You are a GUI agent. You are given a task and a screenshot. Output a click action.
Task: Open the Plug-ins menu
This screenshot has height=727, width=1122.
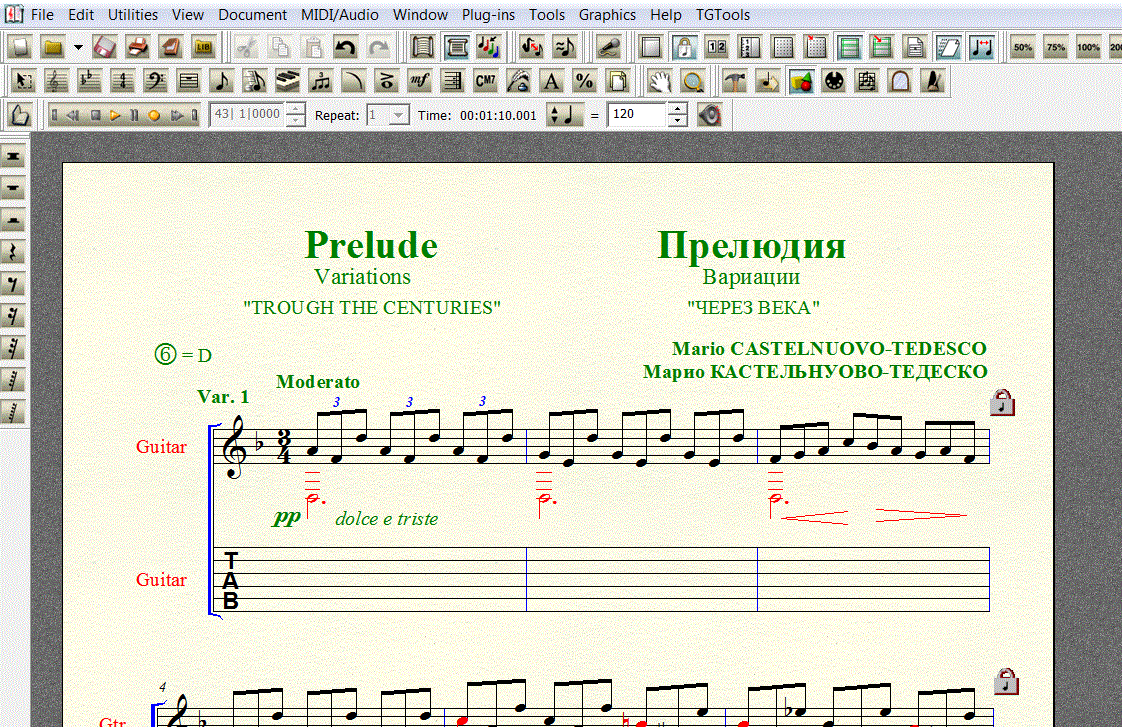pyautogui.click(x=488, y=14)
